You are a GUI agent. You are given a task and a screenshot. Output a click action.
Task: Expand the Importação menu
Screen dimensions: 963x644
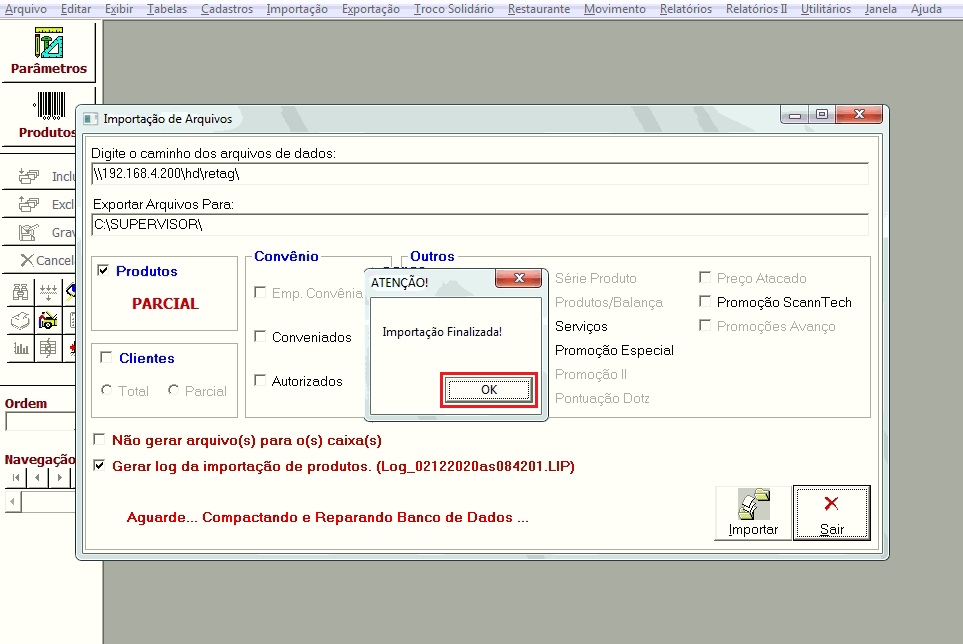pos(296,9)
